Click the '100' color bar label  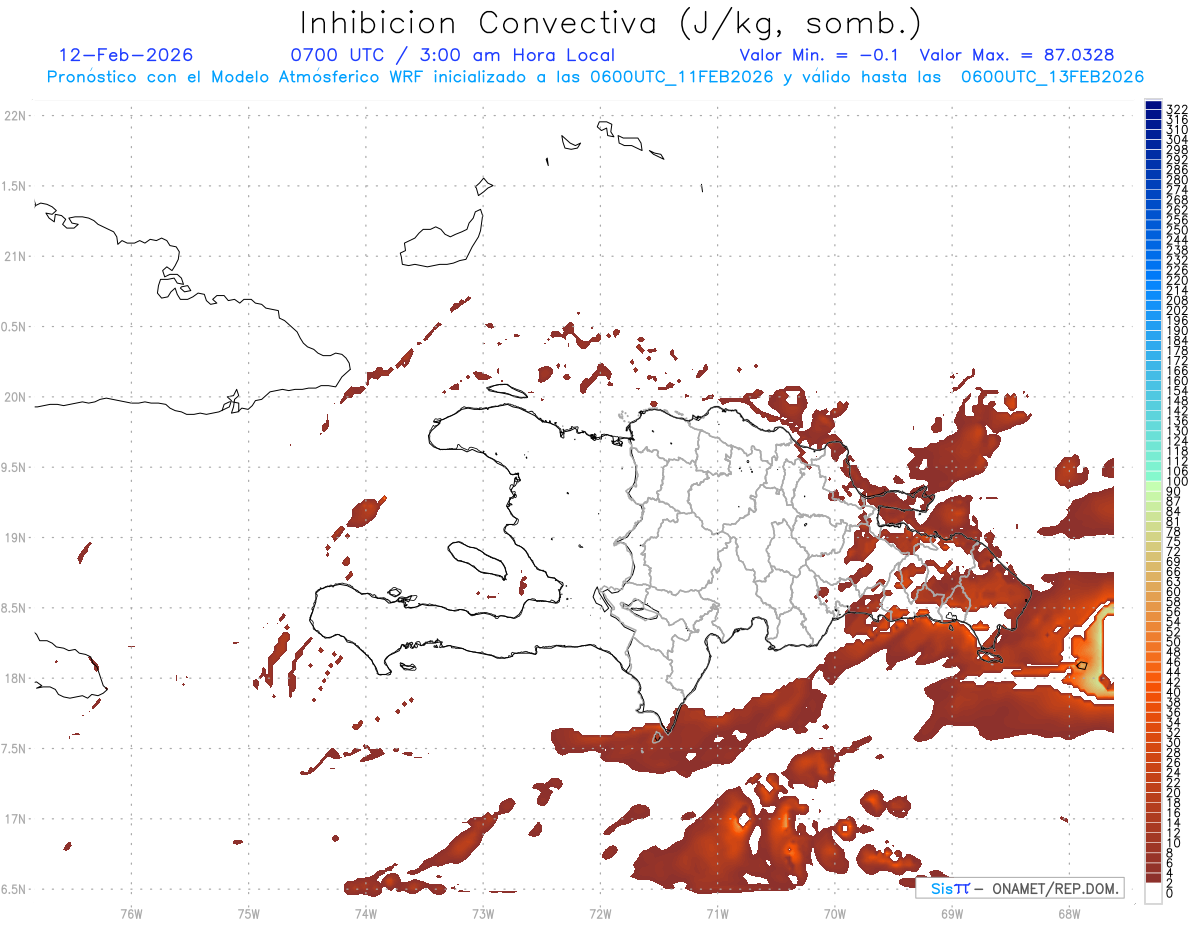[1177, 481]
